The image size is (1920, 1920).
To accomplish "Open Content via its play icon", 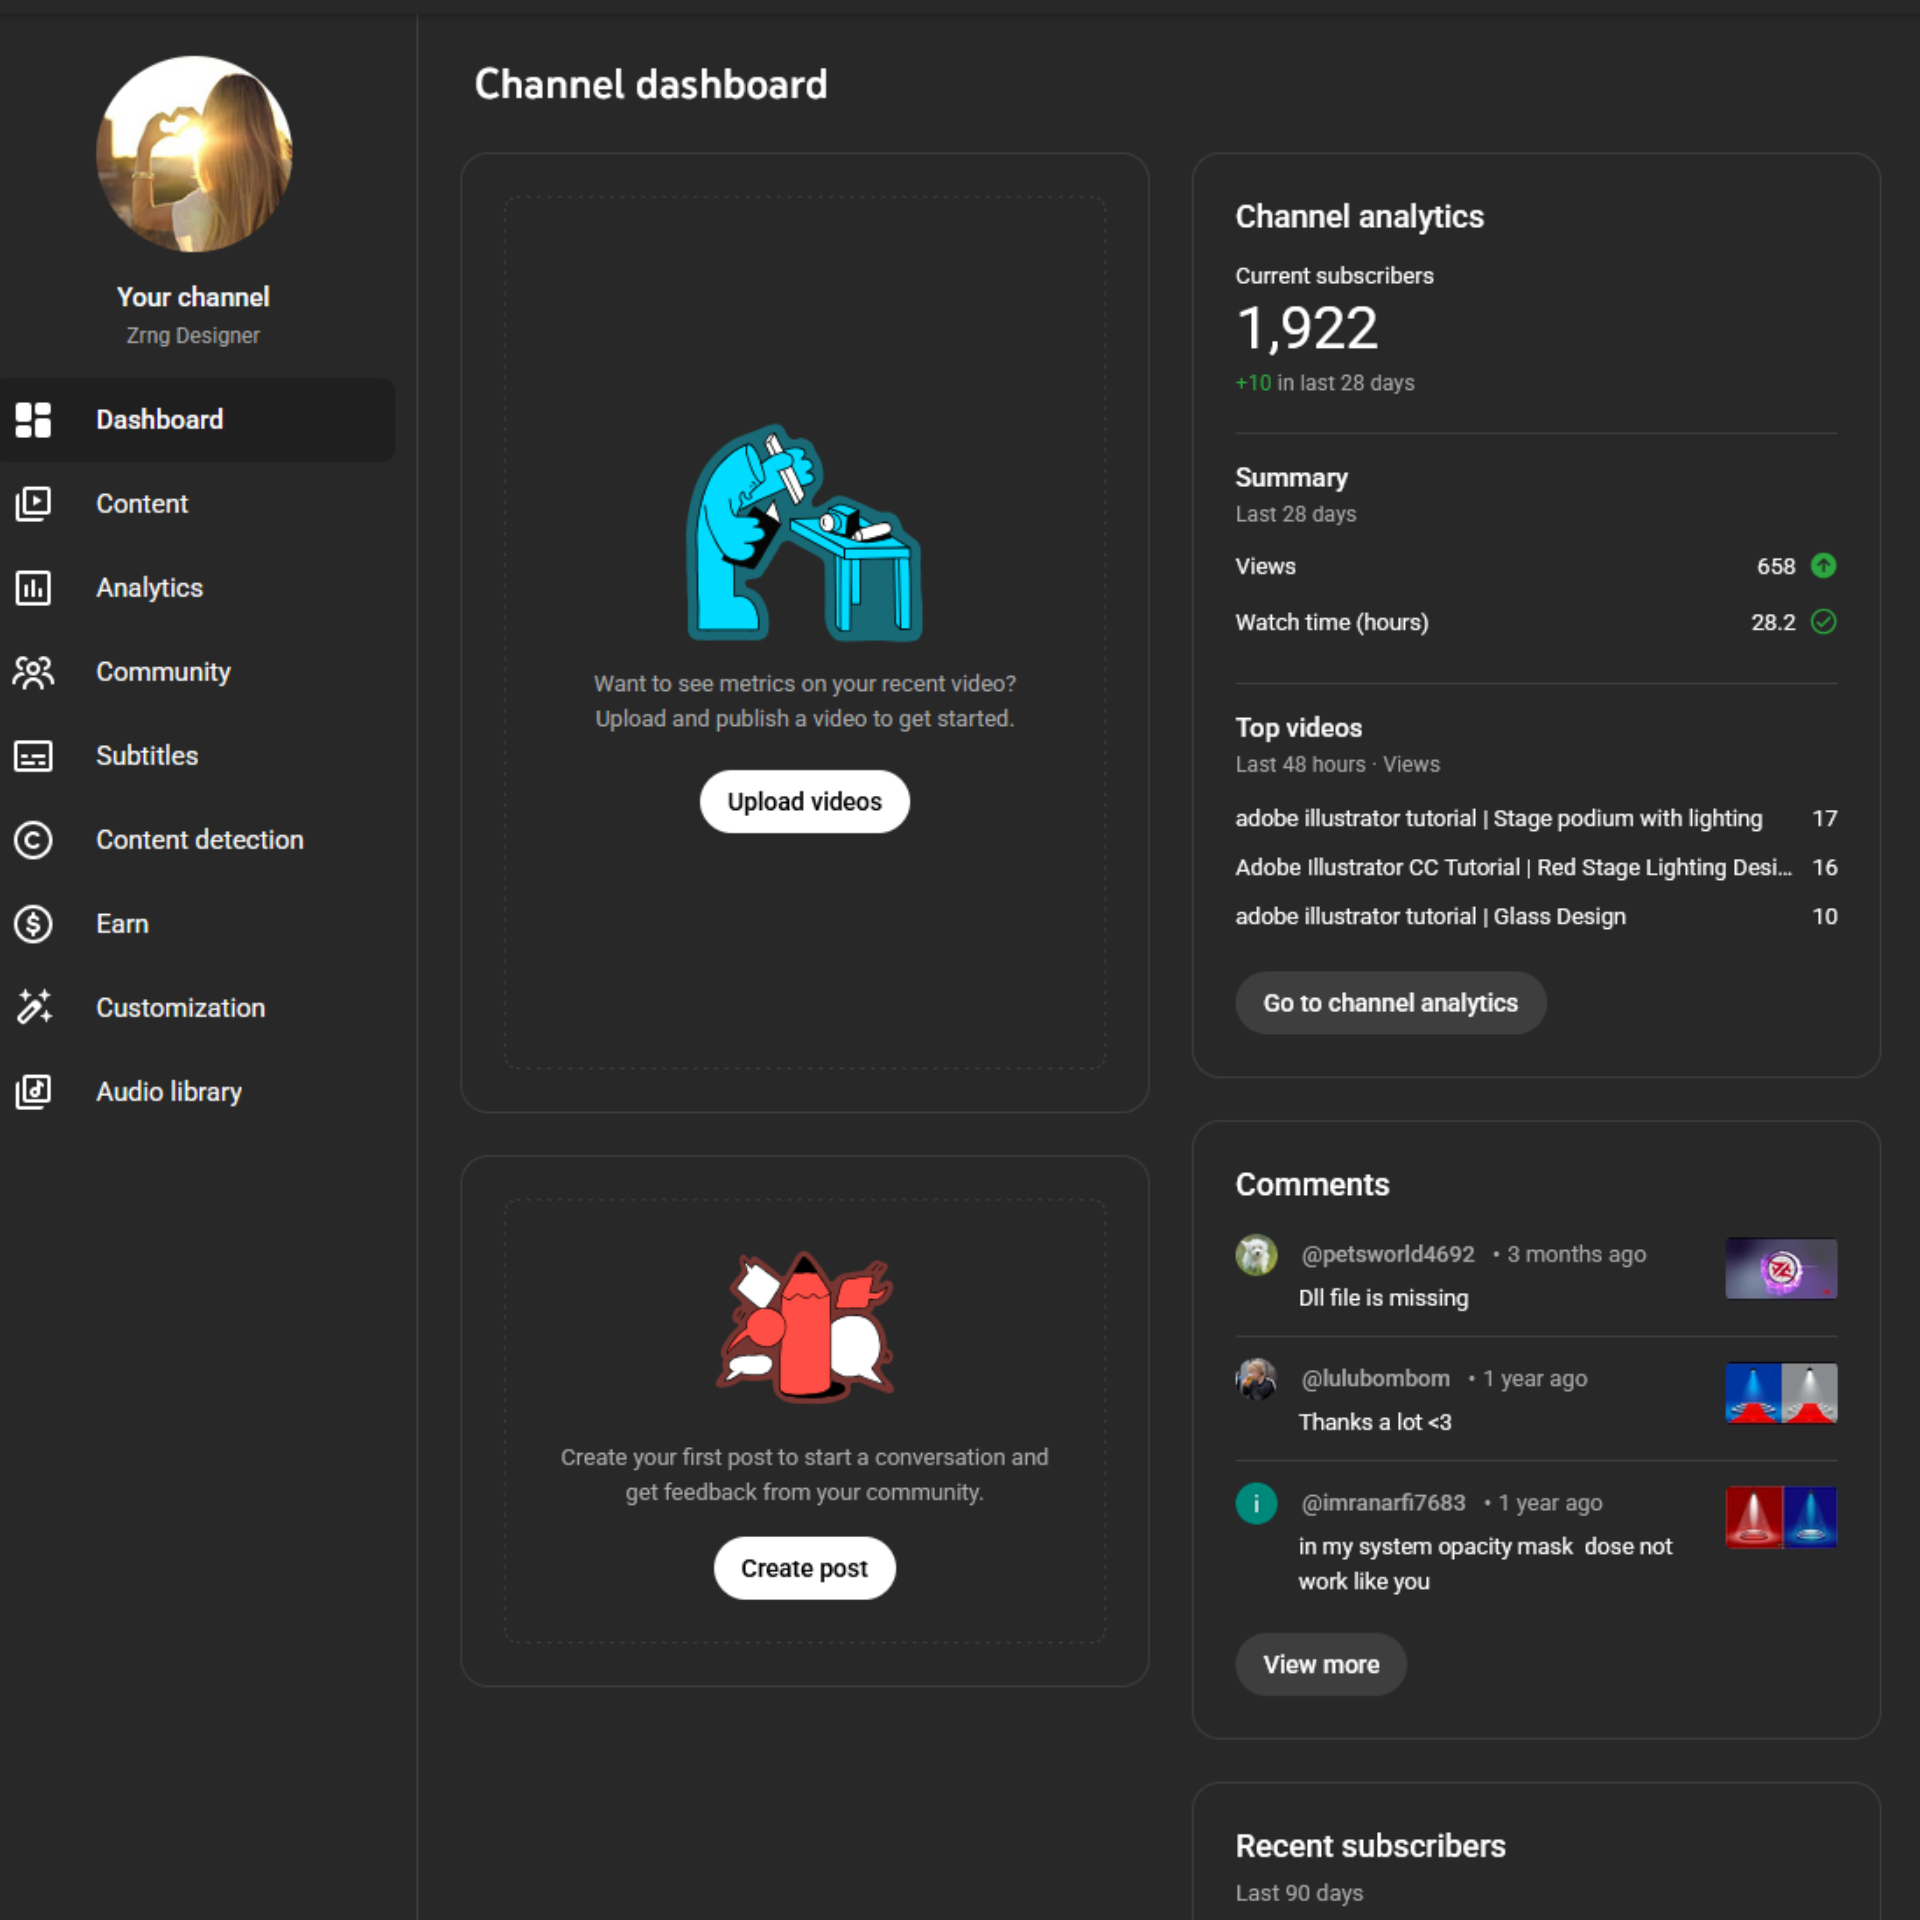I will [33, 504].
